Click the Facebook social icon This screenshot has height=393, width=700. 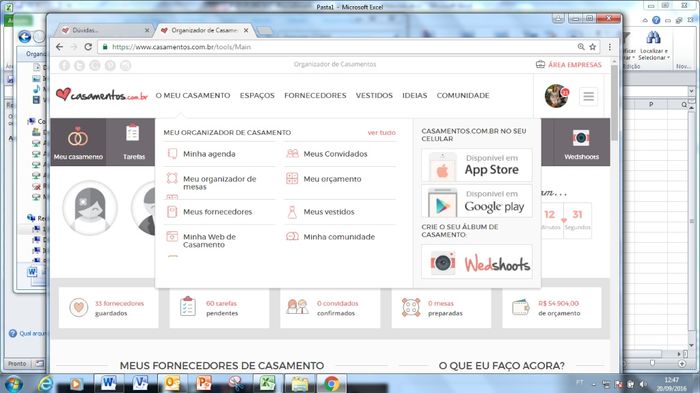[65, 66]
